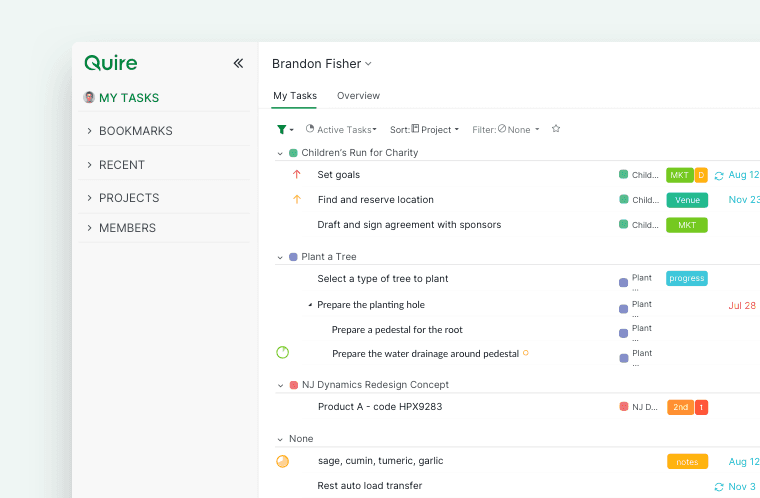Click the purple project square on Select a type of tree row
The height and width of the screenshot is (498, 760).
pos(623,282)
